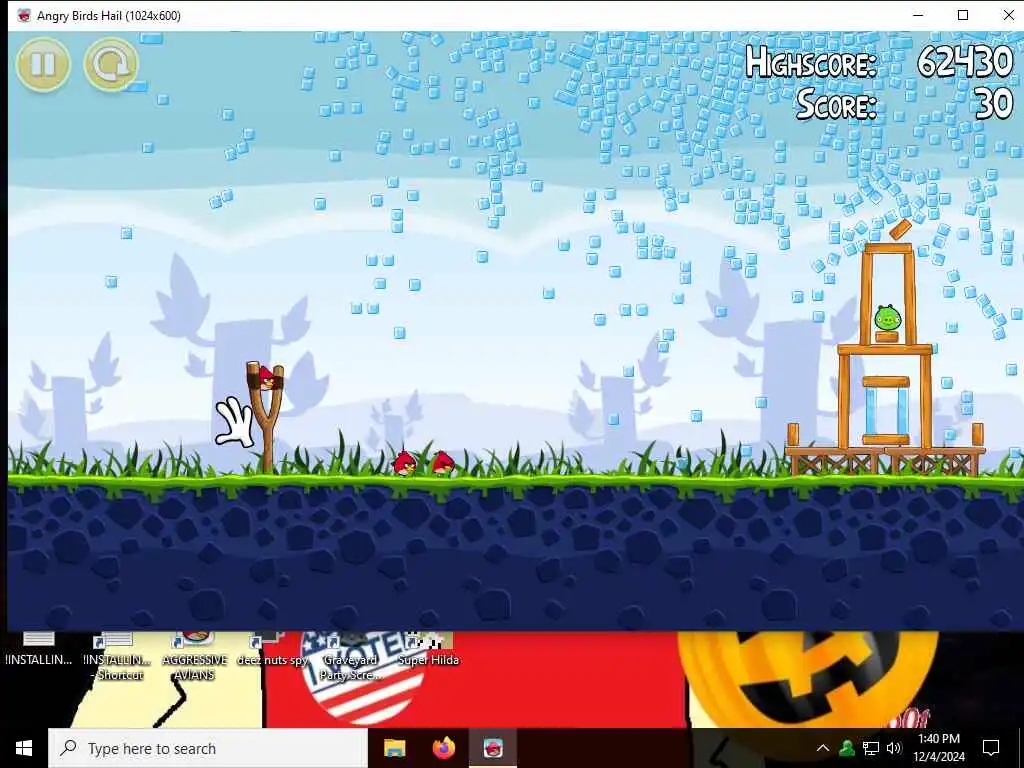Select the Graveyard Party Scre... desktop shortcut
1024x768 pixels.
[351, 657]
